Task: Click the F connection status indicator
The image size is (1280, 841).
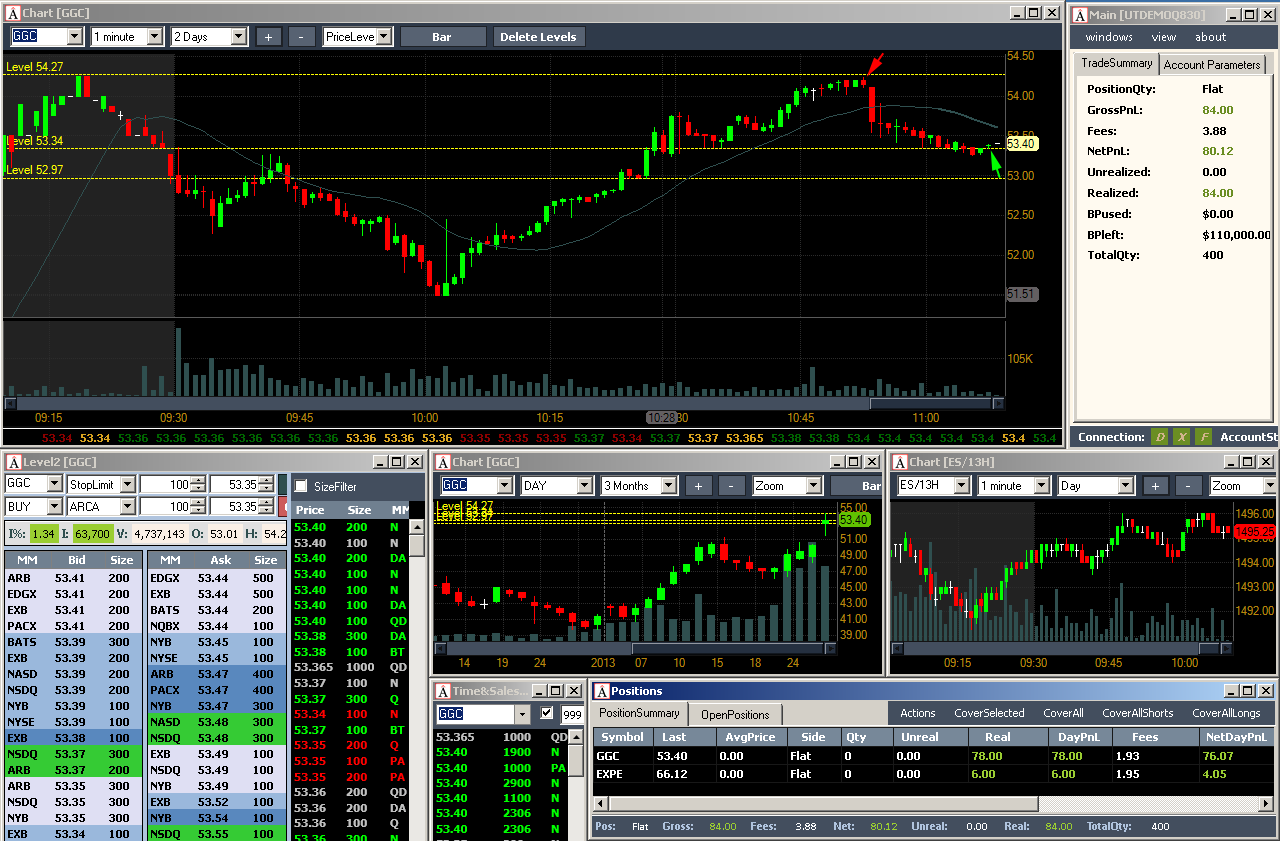Action: click(x=1203, y=437)
